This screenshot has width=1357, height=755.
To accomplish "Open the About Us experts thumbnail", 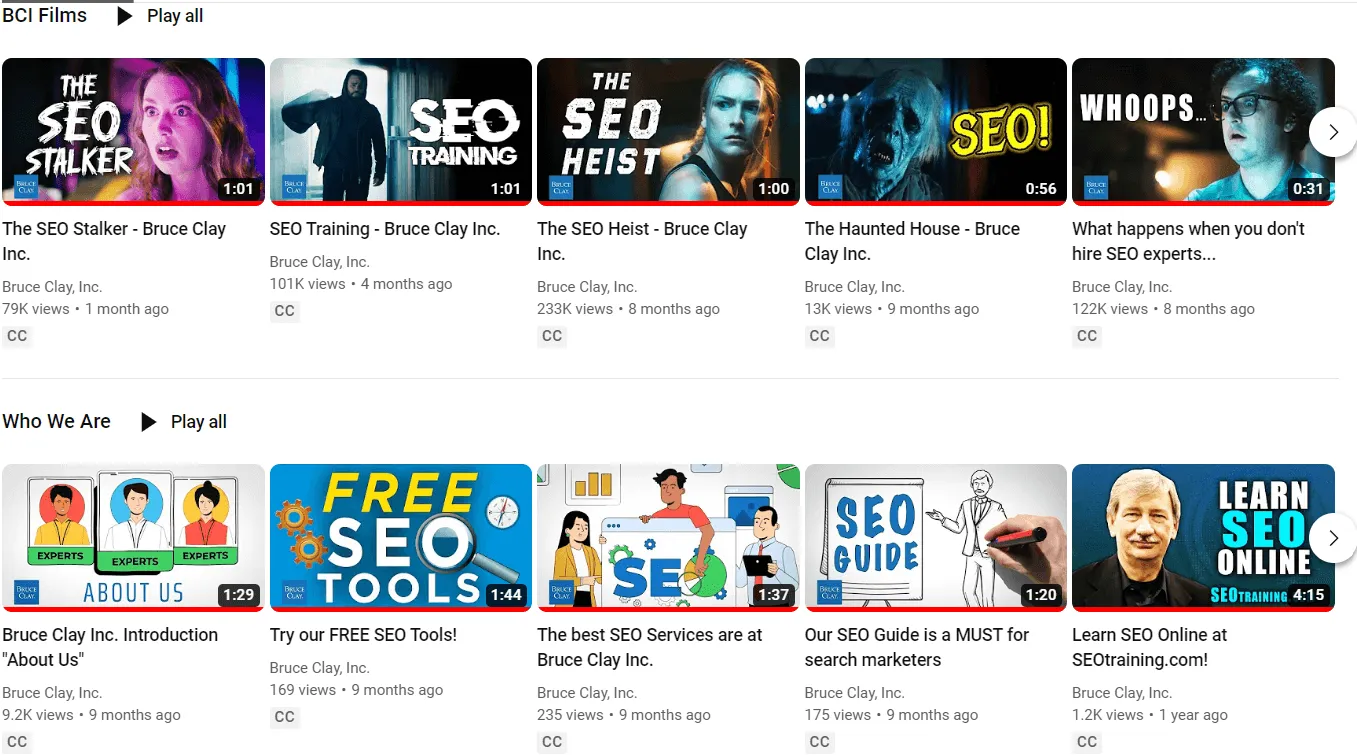I will (x=133, y=537).
